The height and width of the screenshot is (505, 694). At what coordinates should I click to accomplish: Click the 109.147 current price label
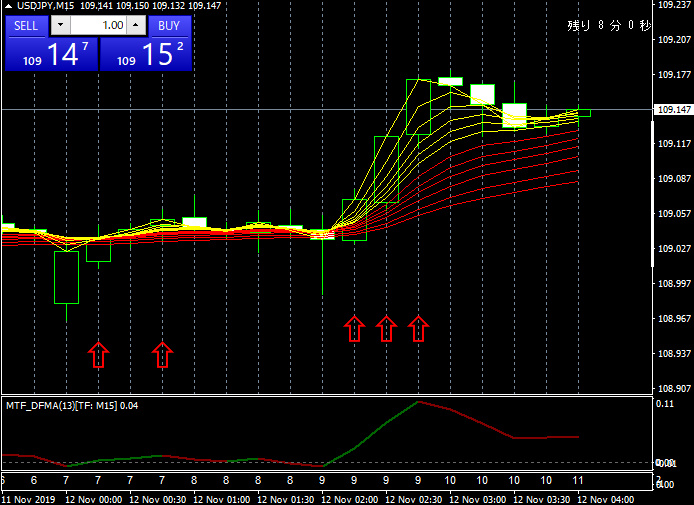point(673,109)
